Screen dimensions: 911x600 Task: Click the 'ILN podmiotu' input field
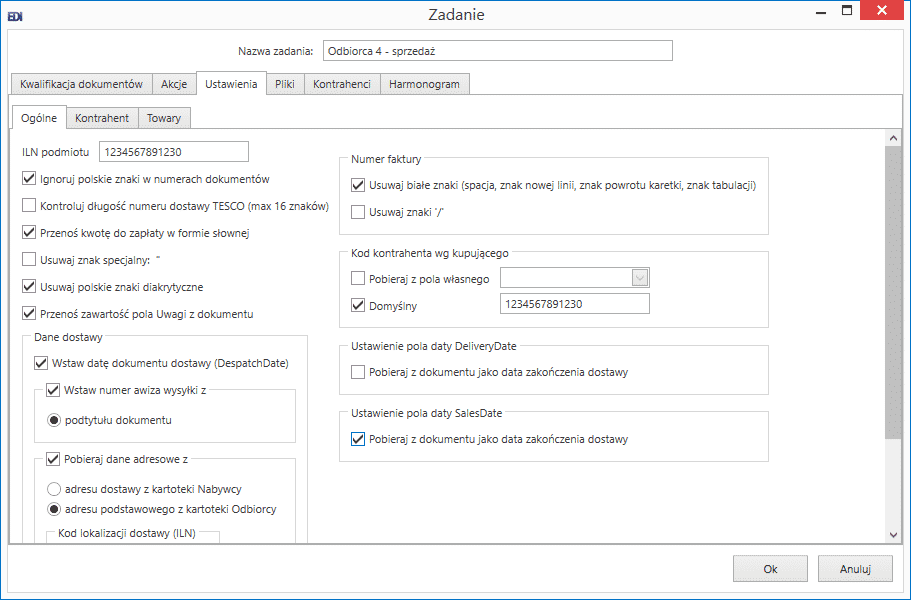[x=174, y=152]
